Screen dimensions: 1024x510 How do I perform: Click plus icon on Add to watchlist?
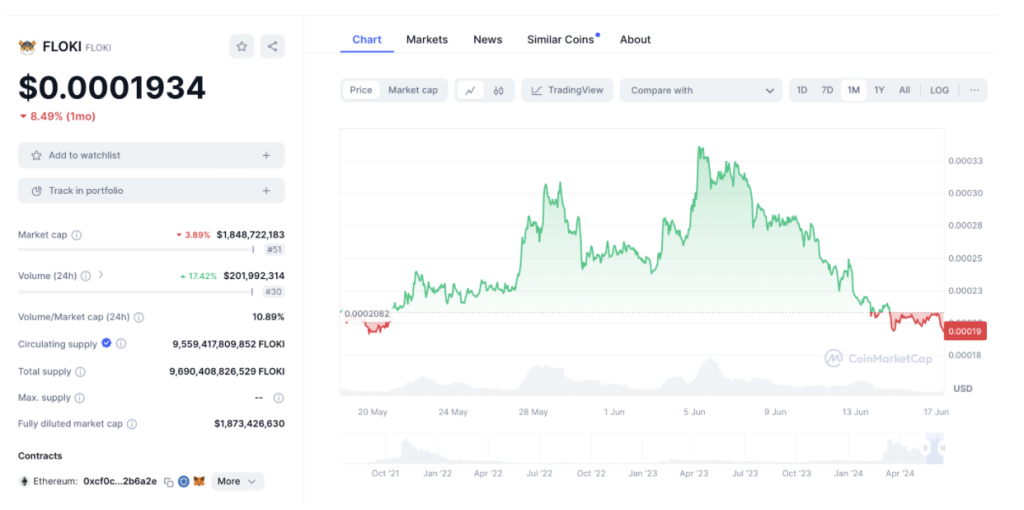click(266, 155)
